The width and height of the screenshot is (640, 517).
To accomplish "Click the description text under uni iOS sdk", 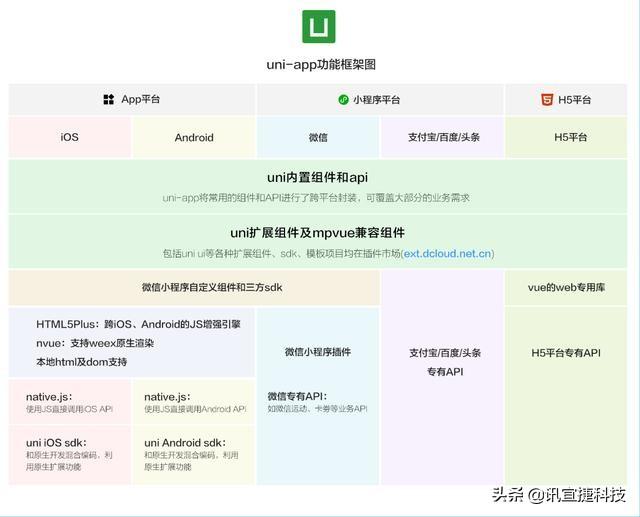I will click(x=69, y=461).
